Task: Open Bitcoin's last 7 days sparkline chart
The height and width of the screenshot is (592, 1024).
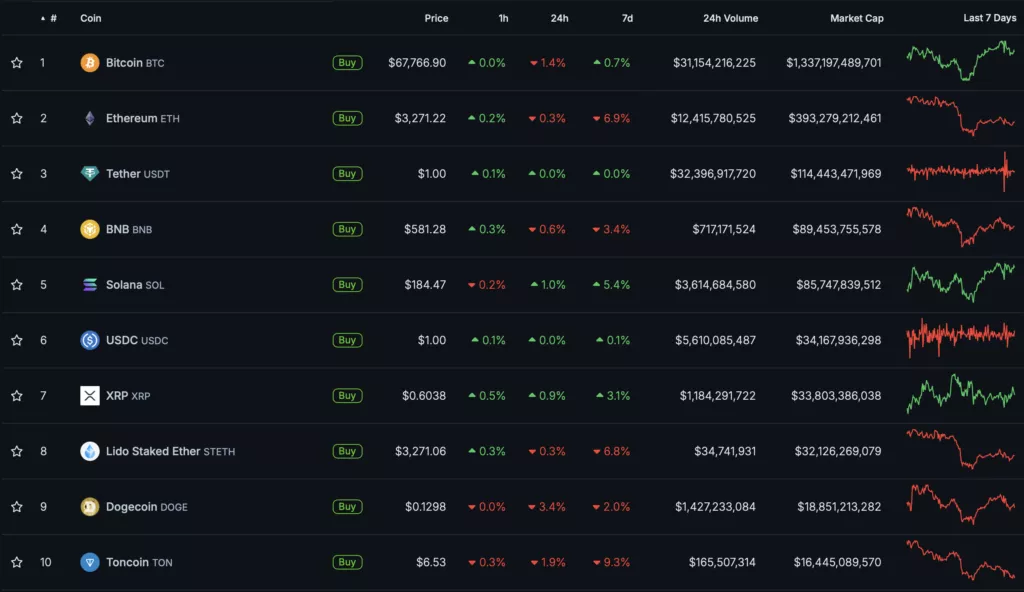Action: pyautogui.click(x=960, y=61)
